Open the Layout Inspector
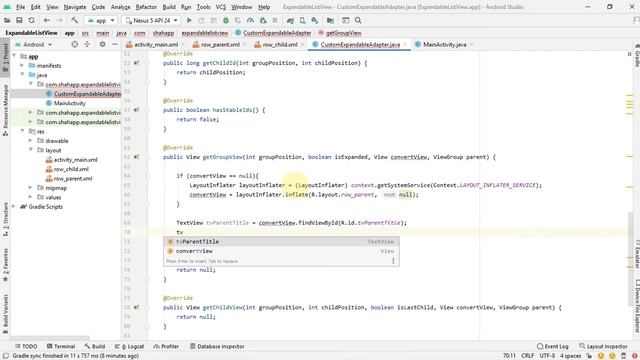The height and width of the screenshot is (360, 640). pos(603,346)
